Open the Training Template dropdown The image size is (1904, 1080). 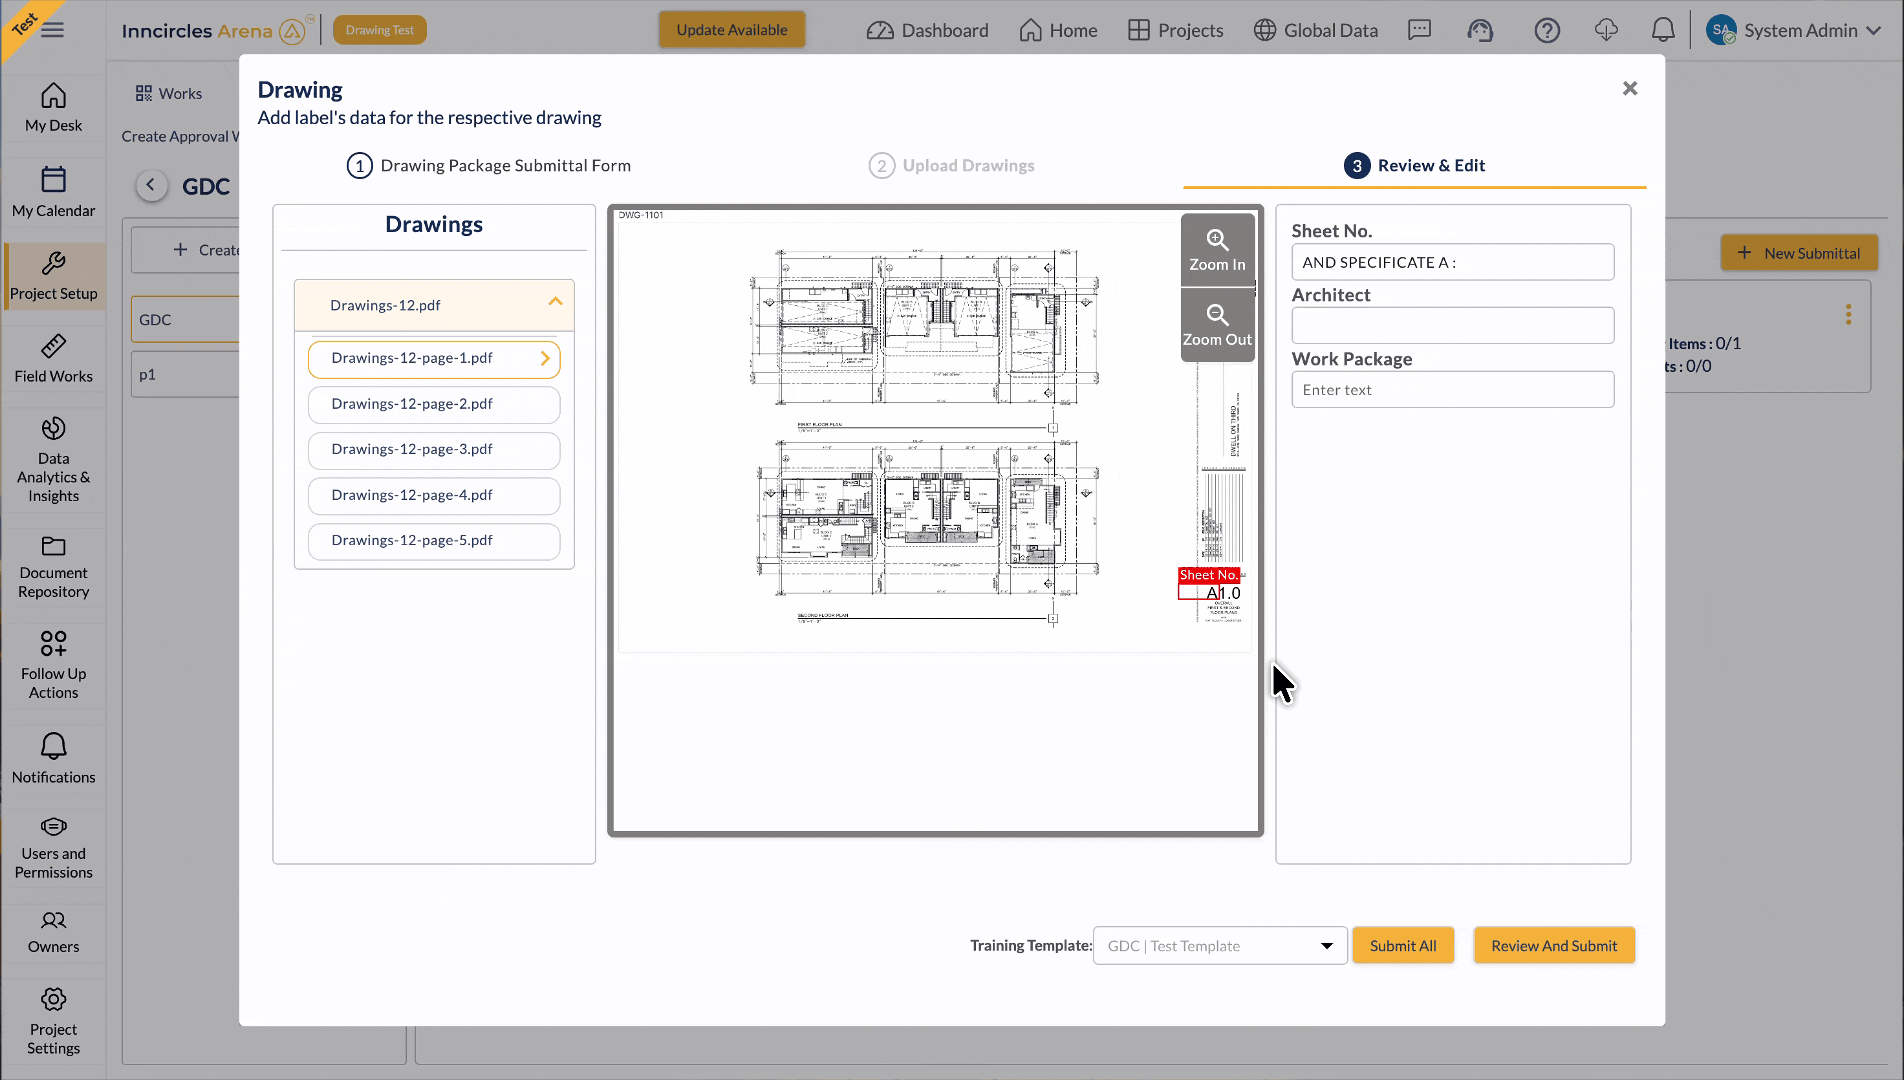(x=1220, y=946)
